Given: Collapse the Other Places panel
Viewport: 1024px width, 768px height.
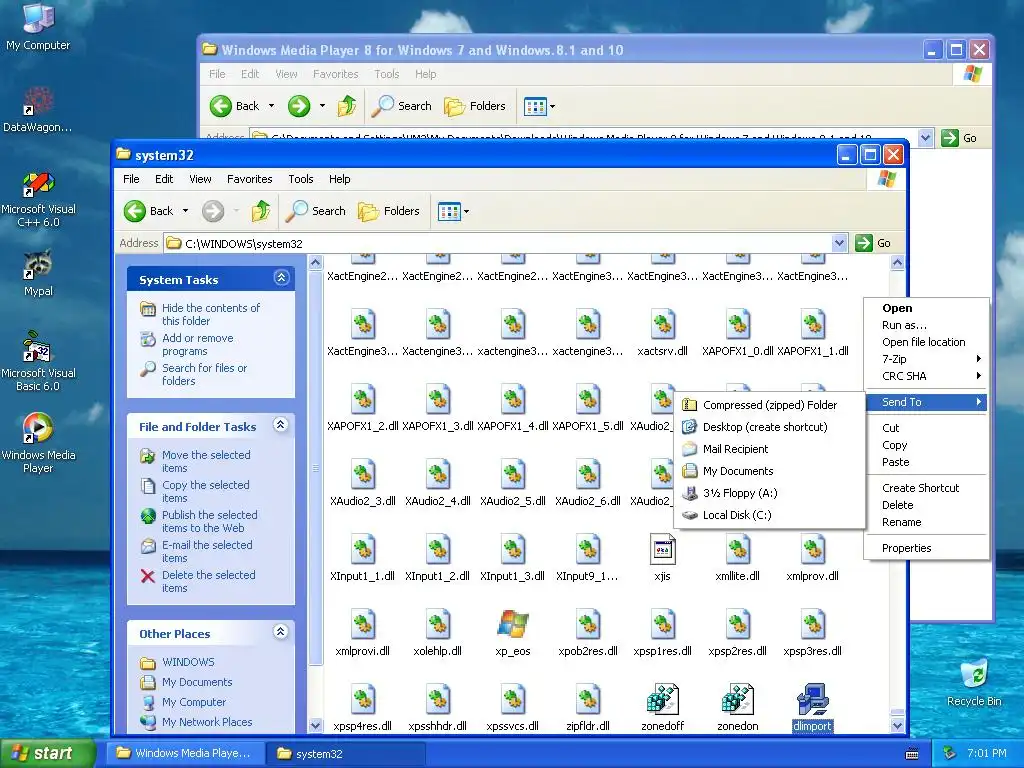Looking at the screenshot, I should pyautogui.click(x=281, y=632).
